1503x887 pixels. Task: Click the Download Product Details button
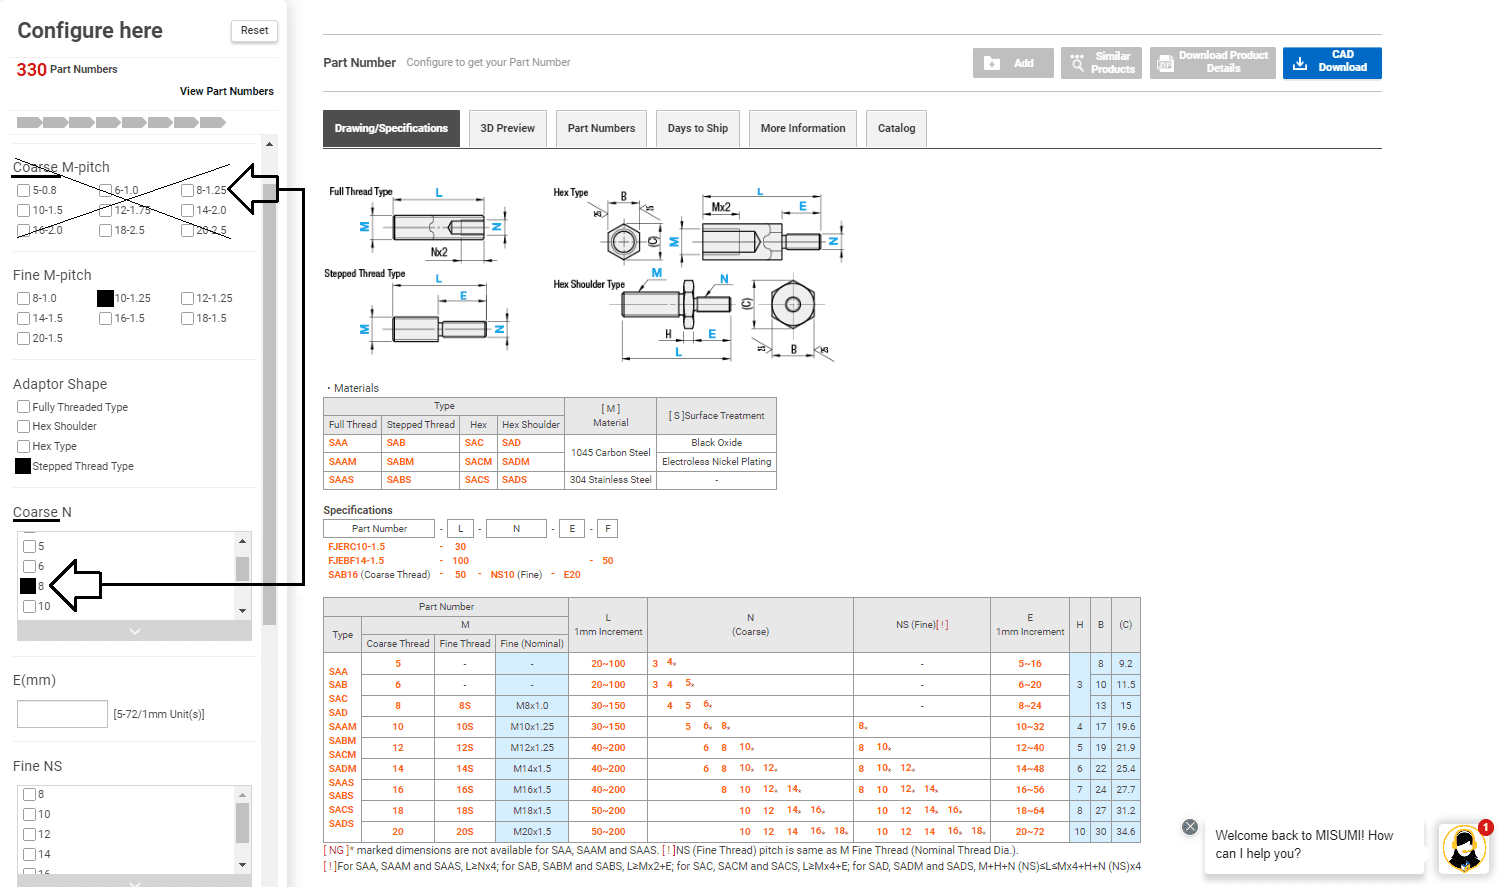[x=1212, y=62]
